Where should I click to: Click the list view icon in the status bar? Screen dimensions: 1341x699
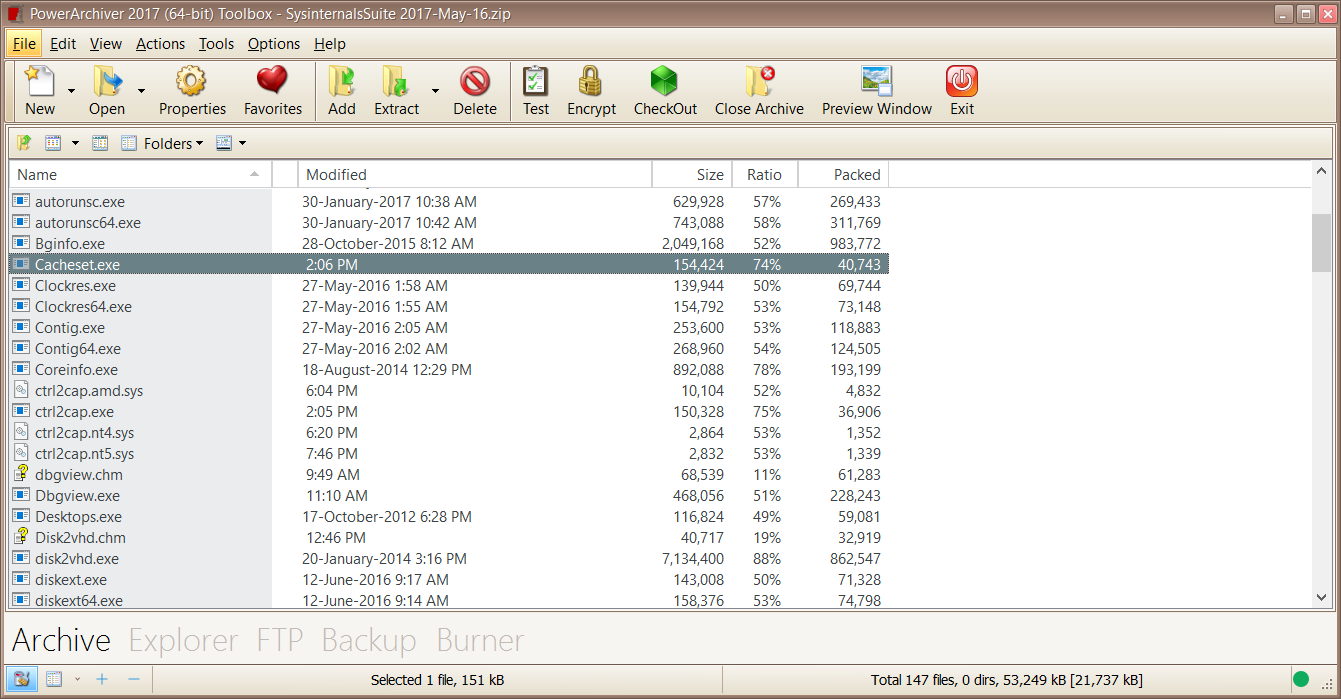(54, 679)
